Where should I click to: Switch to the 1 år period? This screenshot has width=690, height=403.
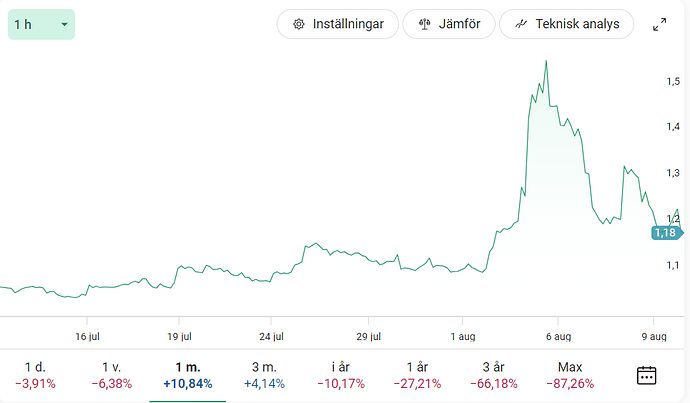[x=418, y=374]
